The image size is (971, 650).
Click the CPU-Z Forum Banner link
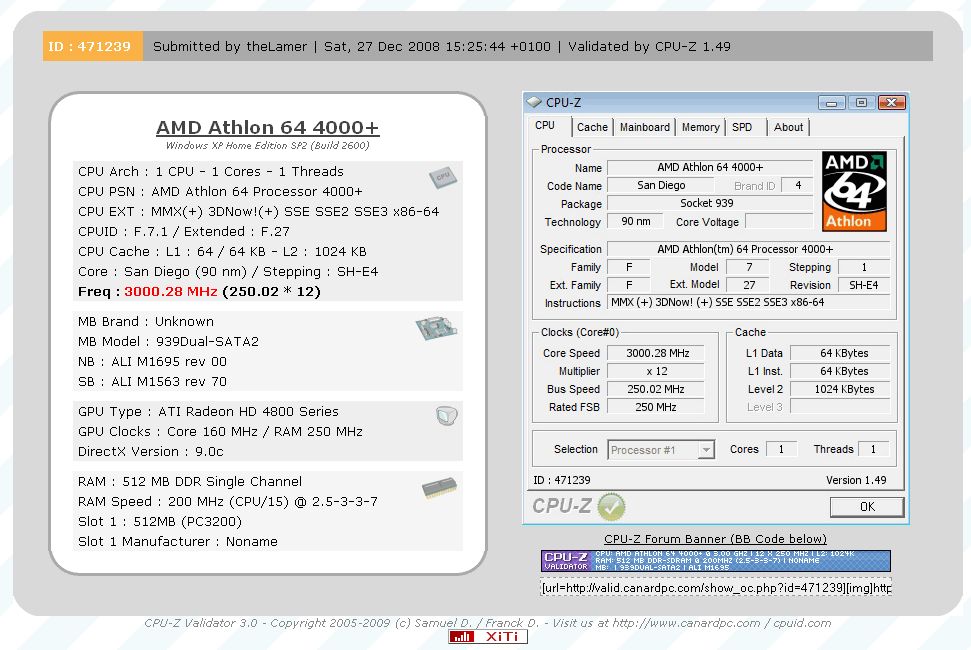(715, 539)
